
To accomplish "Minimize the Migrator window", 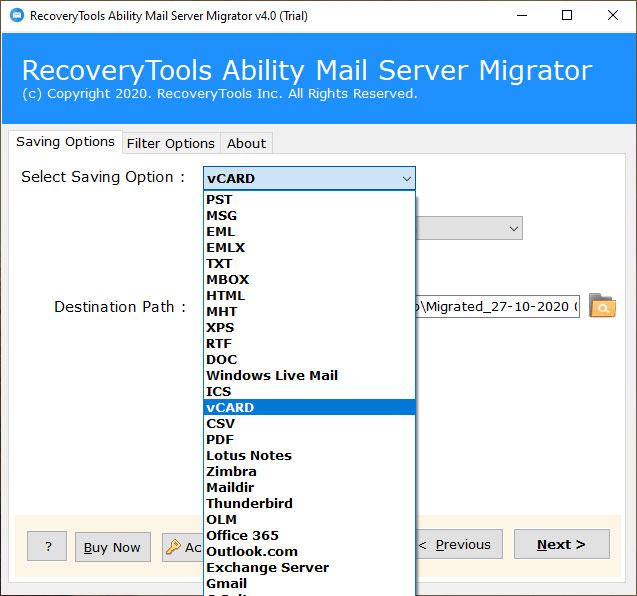I will (522, 15).
